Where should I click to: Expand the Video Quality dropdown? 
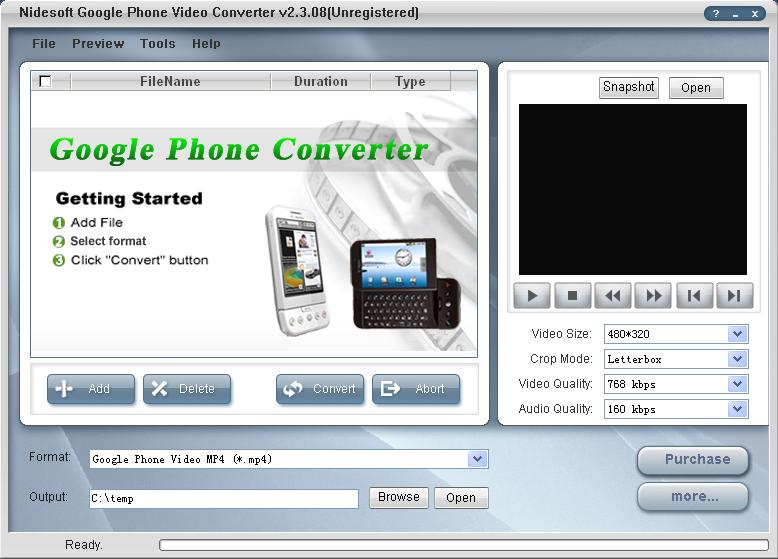coord(737,384)
